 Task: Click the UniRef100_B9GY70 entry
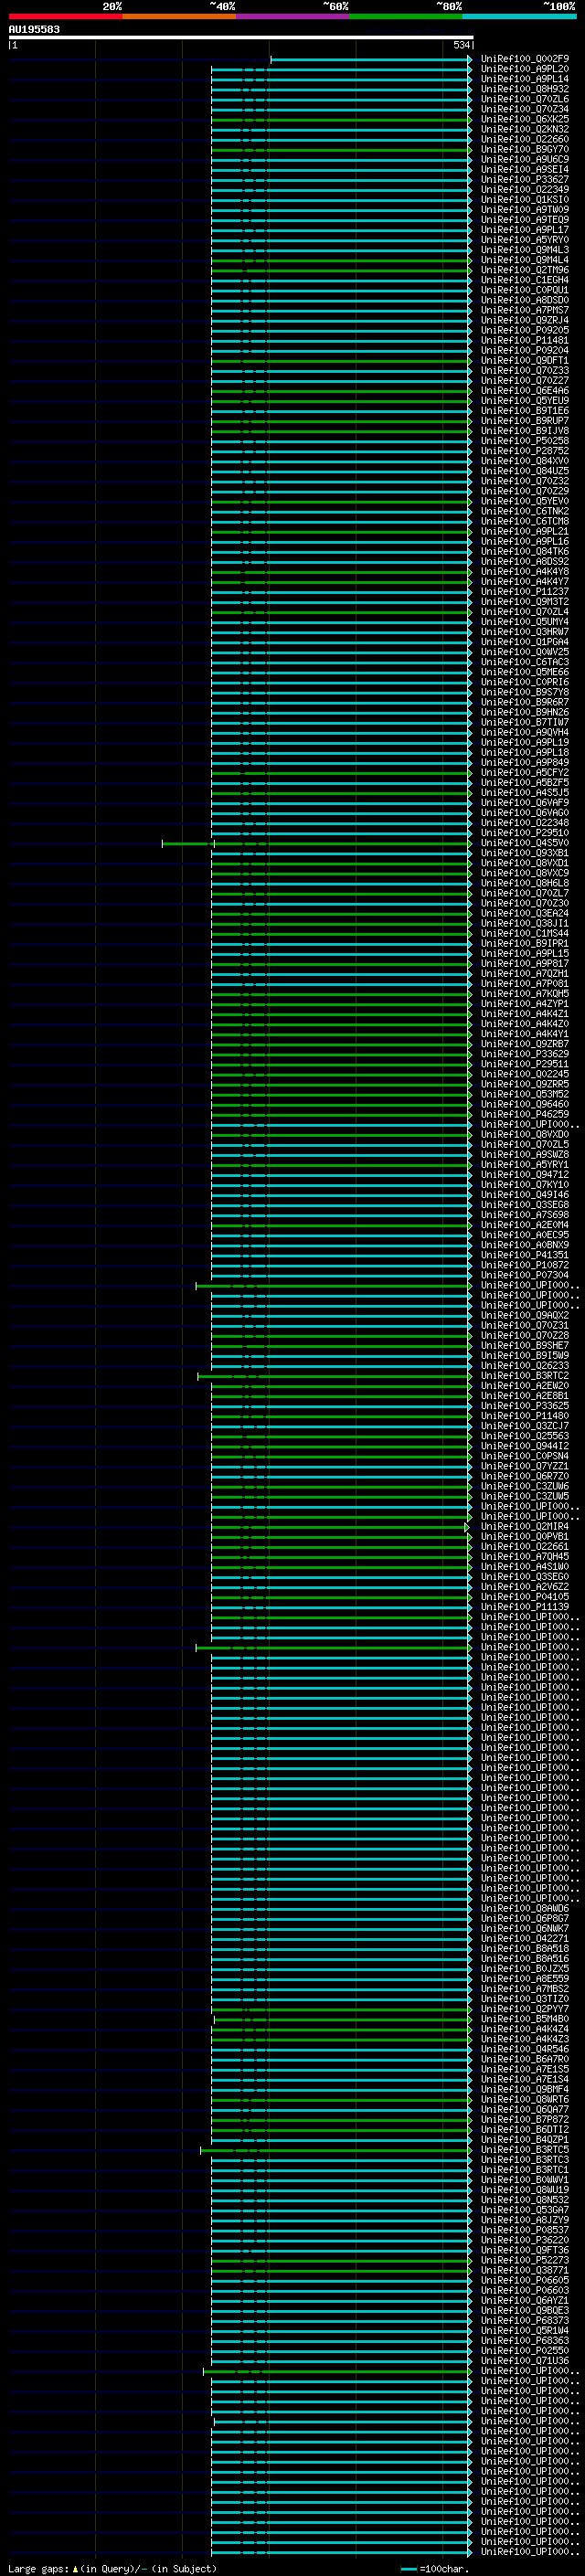(525, 149)
